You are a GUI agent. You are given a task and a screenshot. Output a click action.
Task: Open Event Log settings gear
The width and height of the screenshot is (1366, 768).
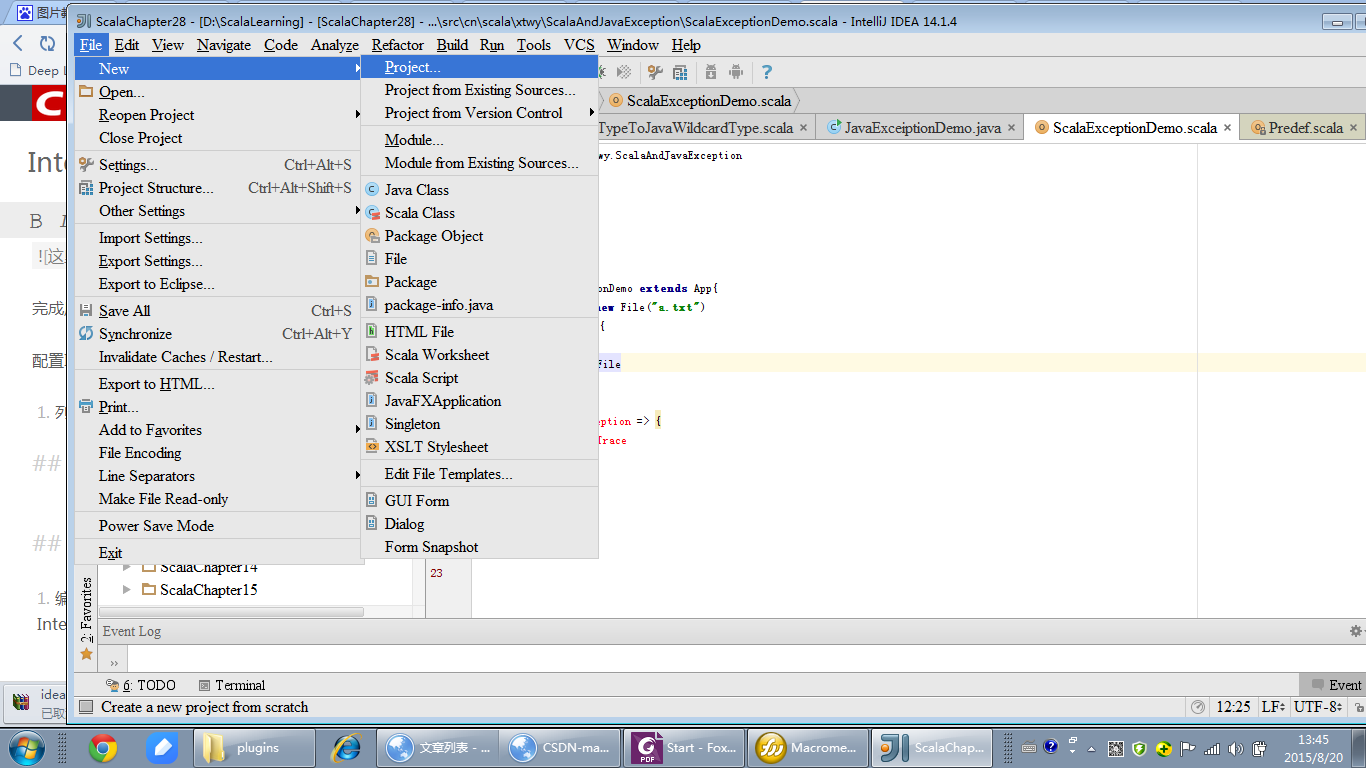[1356, 631]
